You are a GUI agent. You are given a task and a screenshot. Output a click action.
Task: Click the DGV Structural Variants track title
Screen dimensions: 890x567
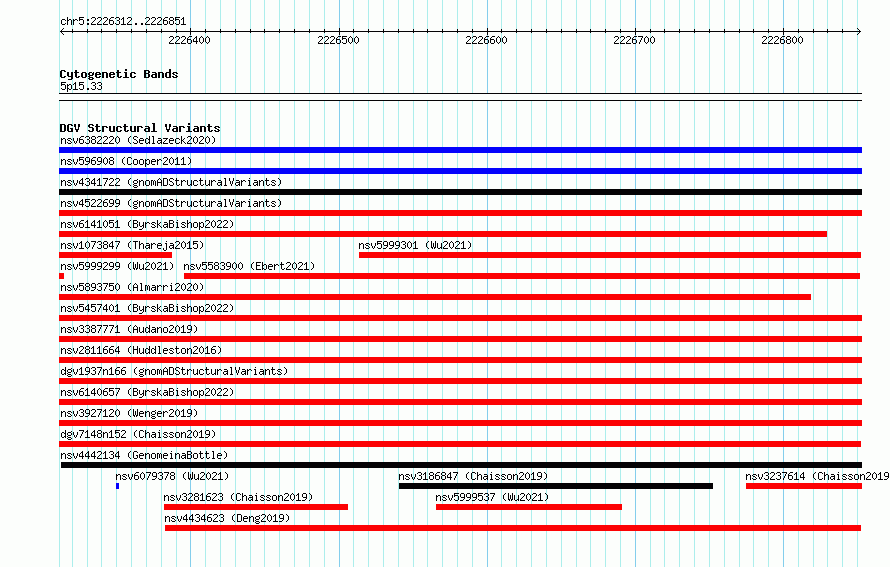pos(140,128)
